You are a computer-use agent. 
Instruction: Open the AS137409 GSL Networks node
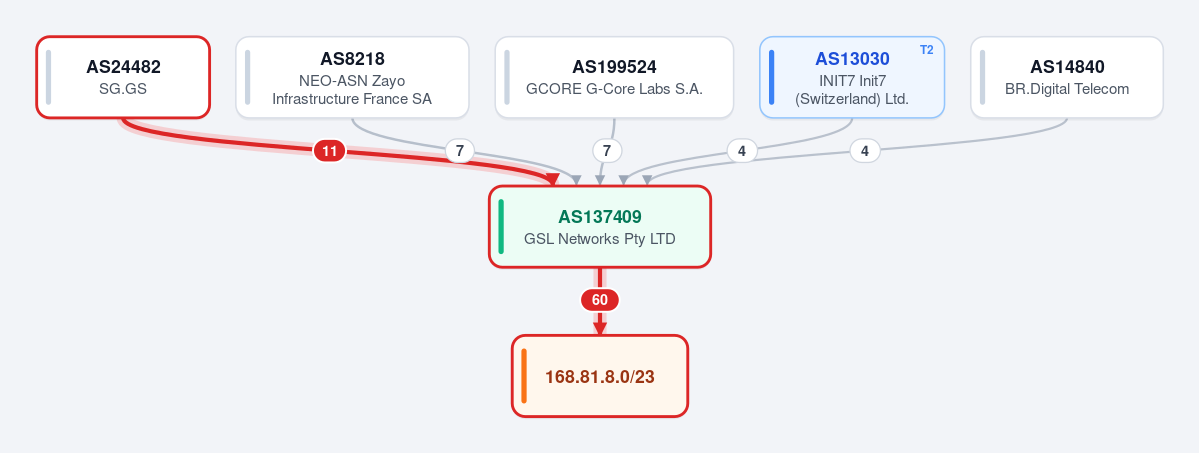600,226
